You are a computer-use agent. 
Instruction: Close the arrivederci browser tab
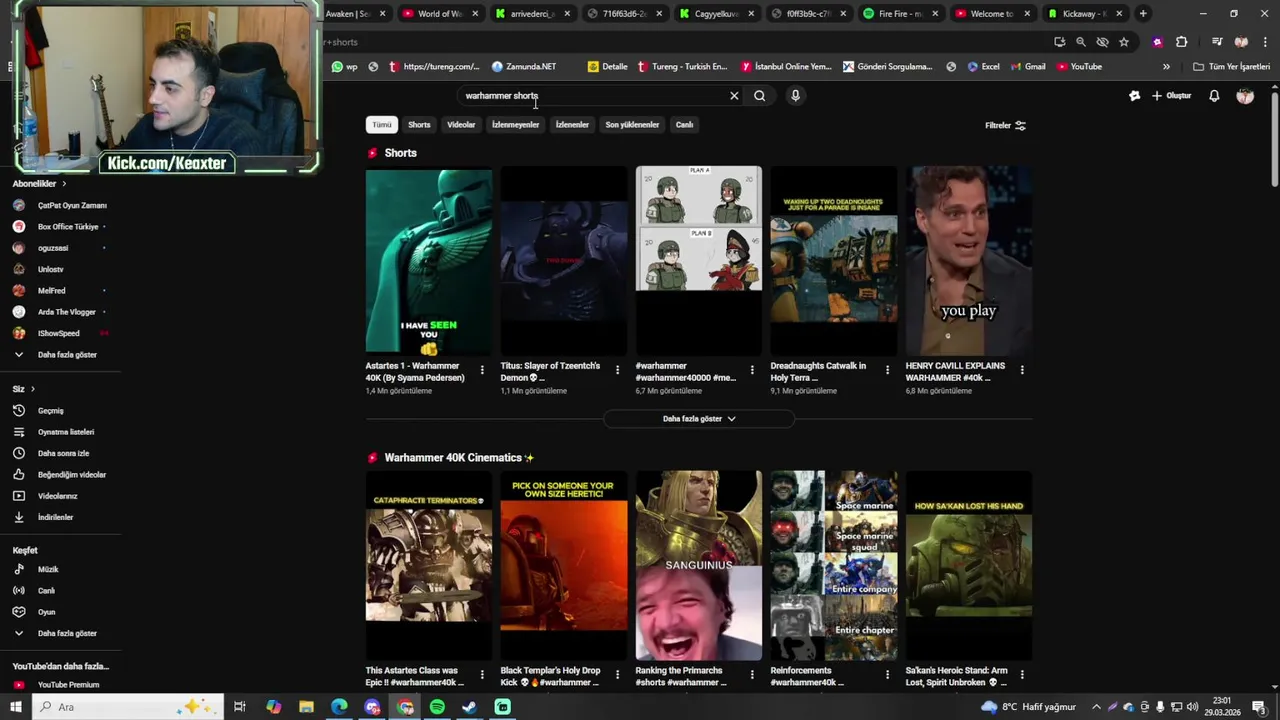point(567,14)
